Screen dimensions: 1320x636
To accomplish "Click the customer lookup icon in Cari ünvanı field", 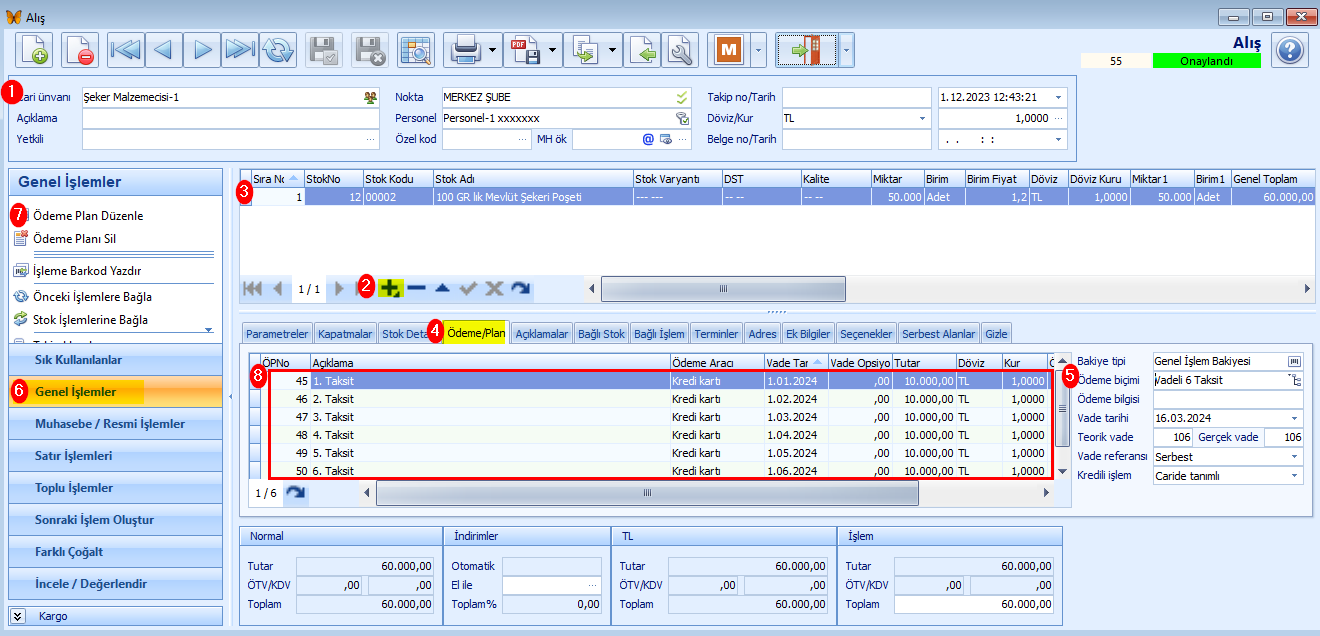I will pyautogui.click(x=371, y=98).
